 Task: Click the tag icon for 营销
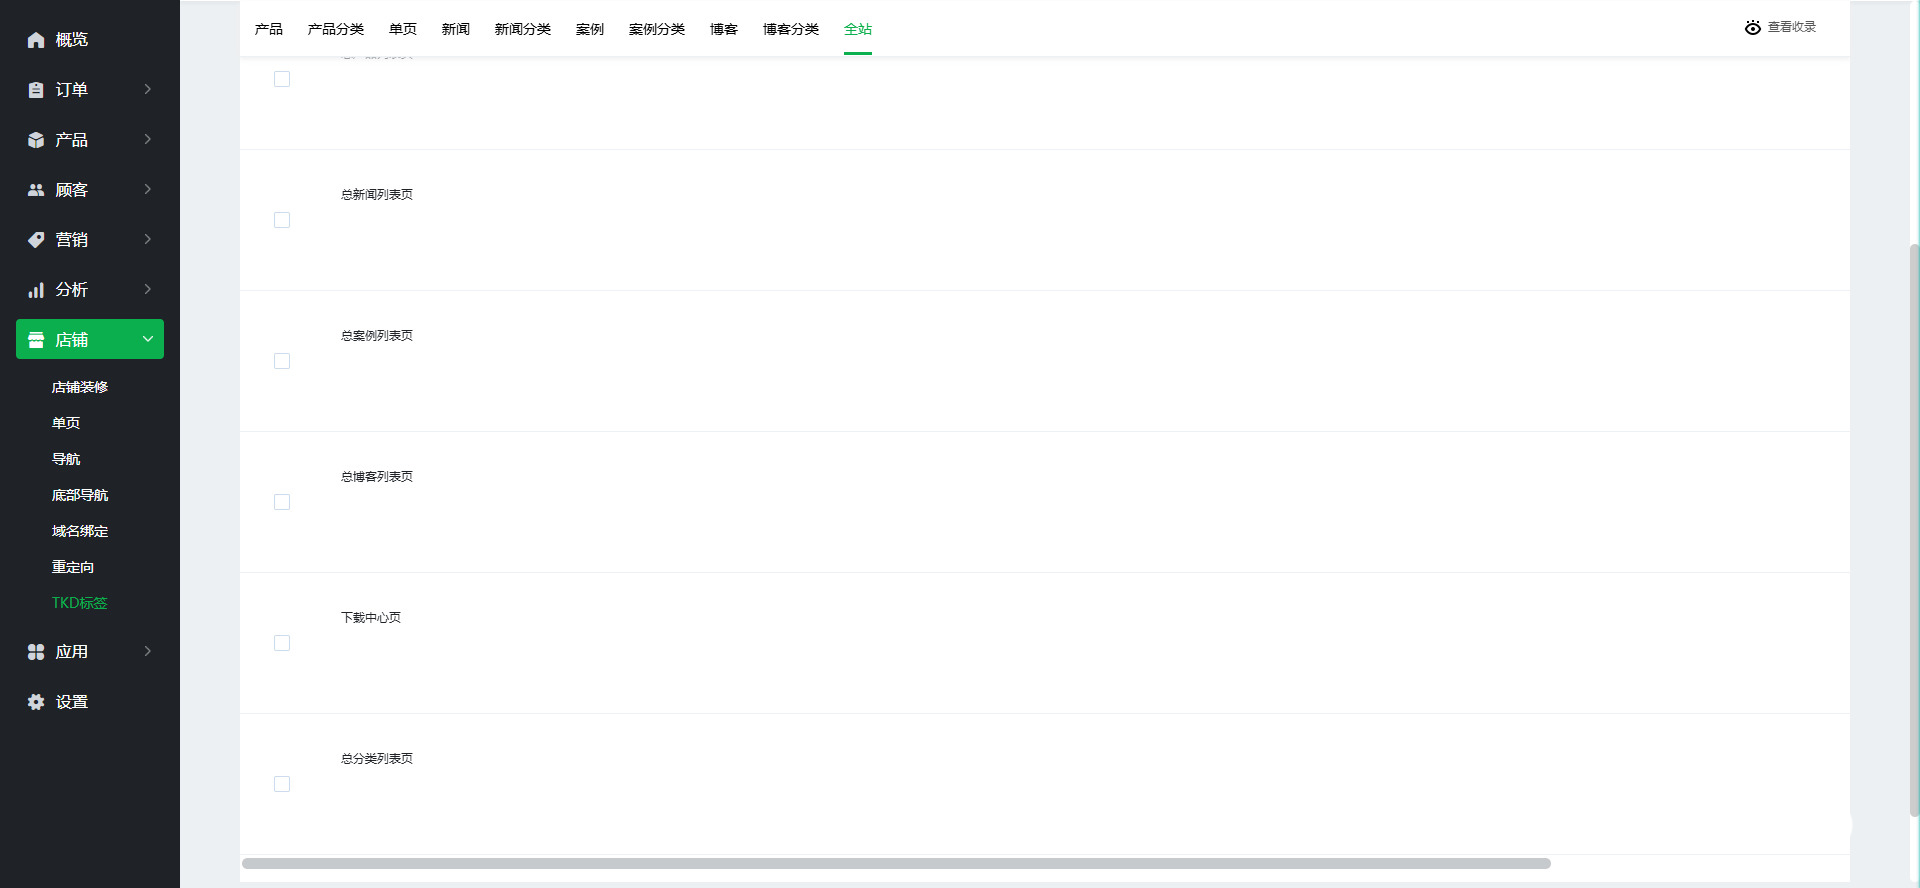36,240
